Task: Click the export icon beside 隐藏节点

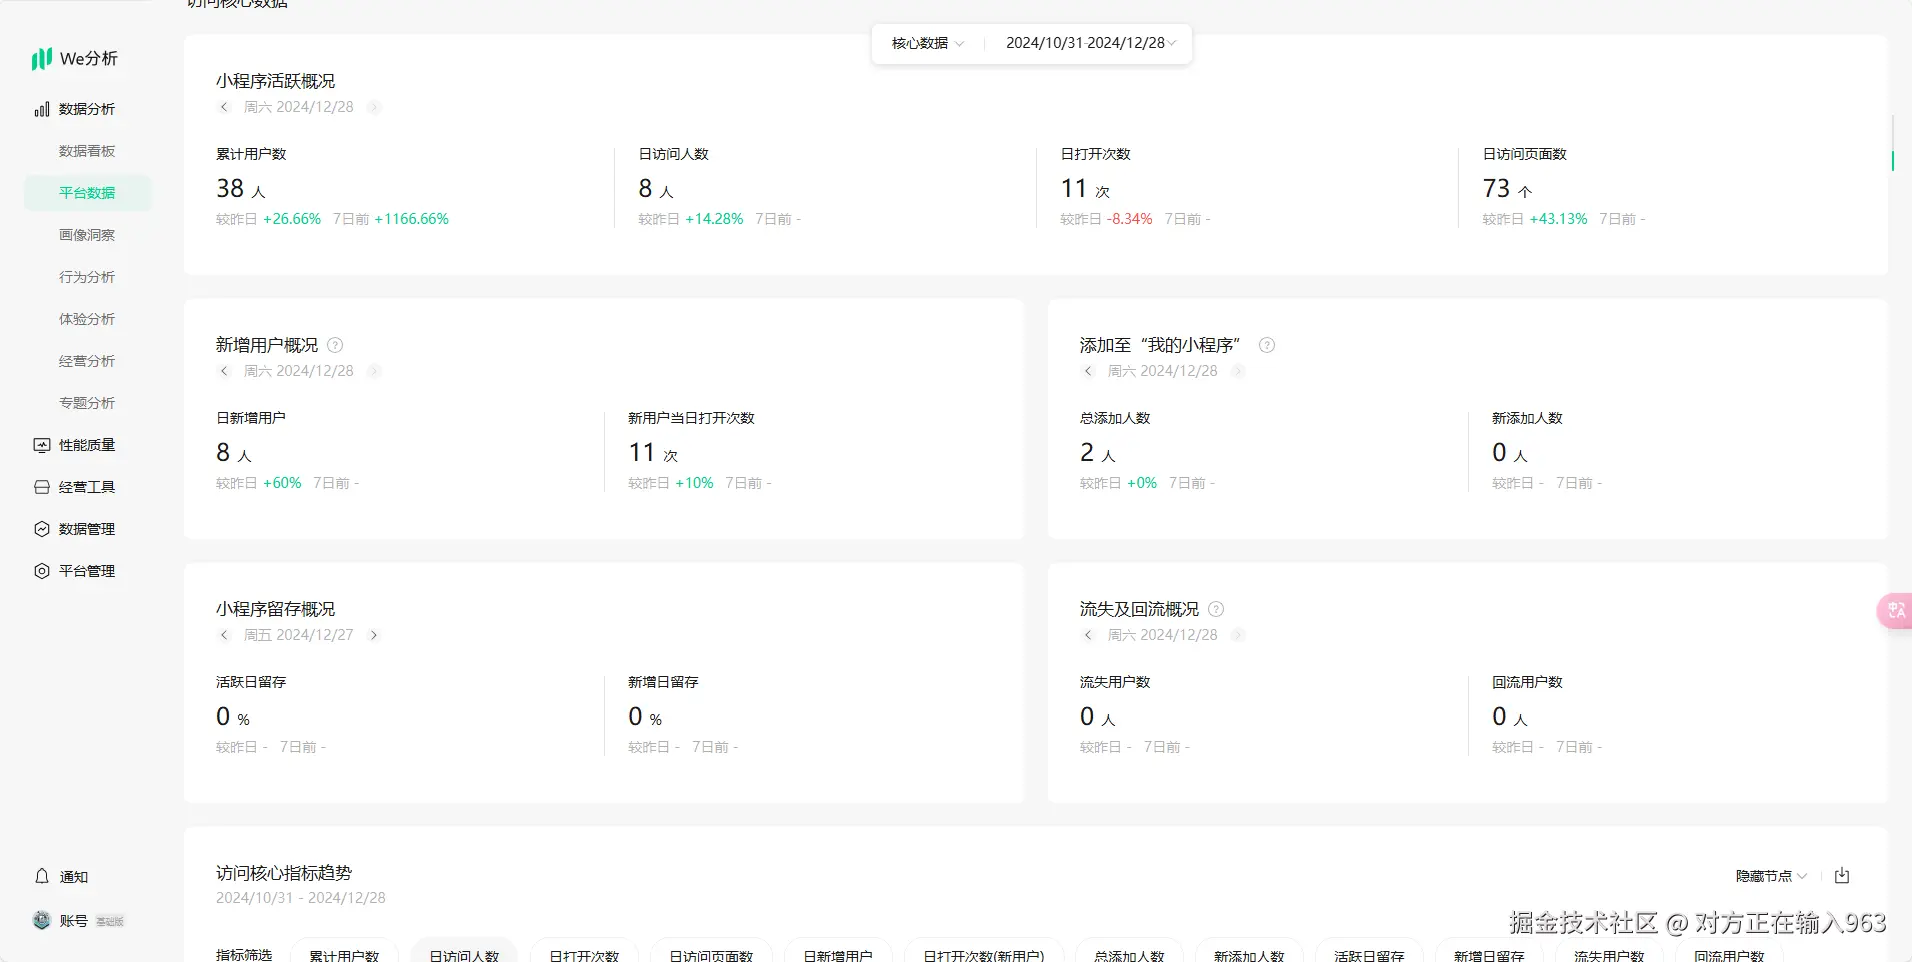Action: [1842, 876]
